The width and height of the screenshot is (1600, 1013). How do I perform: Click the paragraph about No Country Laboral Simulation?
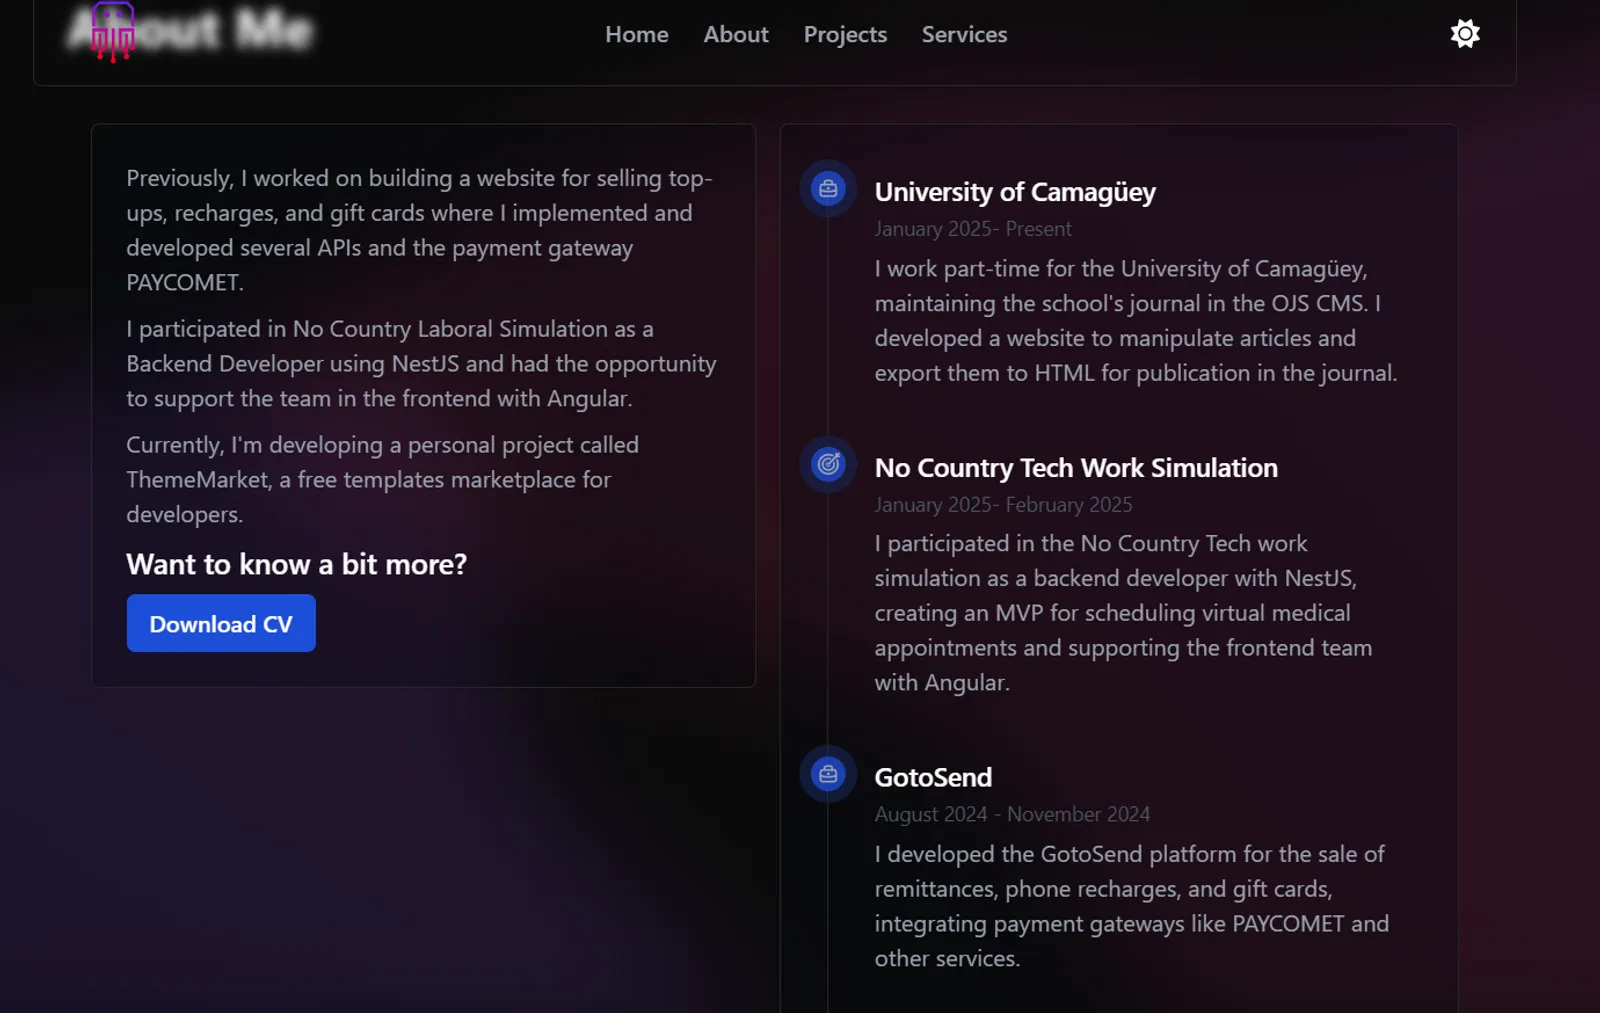421,364
